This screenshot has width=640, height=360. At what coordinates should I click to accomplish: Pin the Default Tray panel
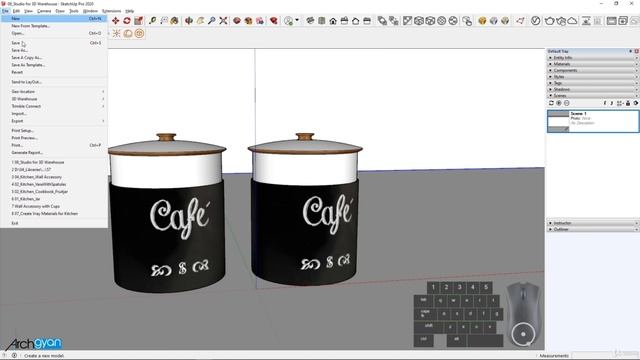(x=631, y=51)
